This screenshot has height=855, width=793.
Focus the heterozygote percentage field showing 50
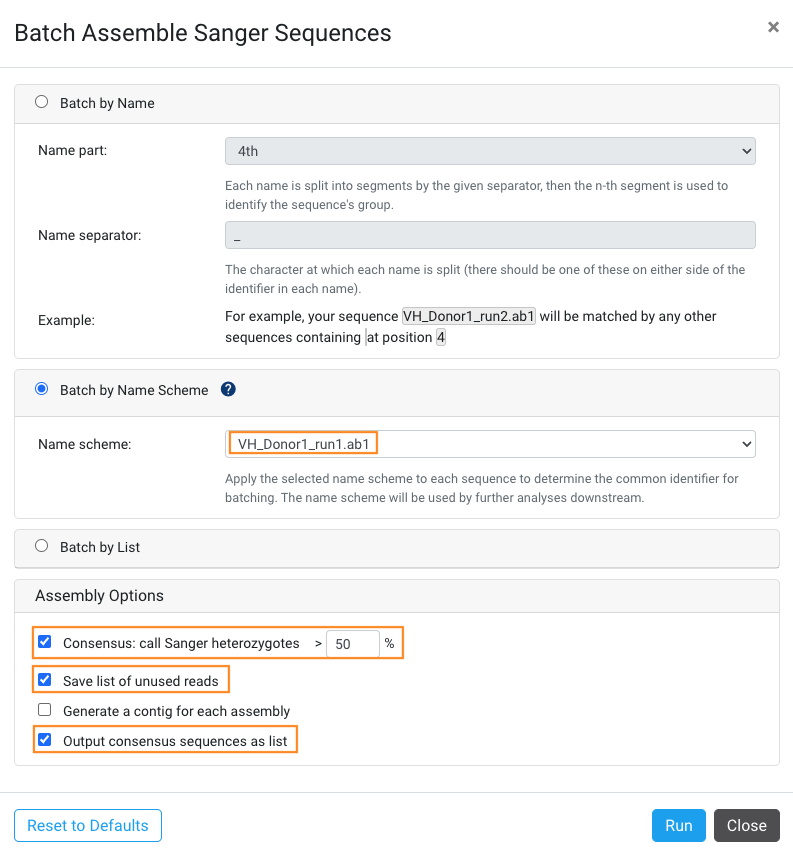(x=352, y=644)
